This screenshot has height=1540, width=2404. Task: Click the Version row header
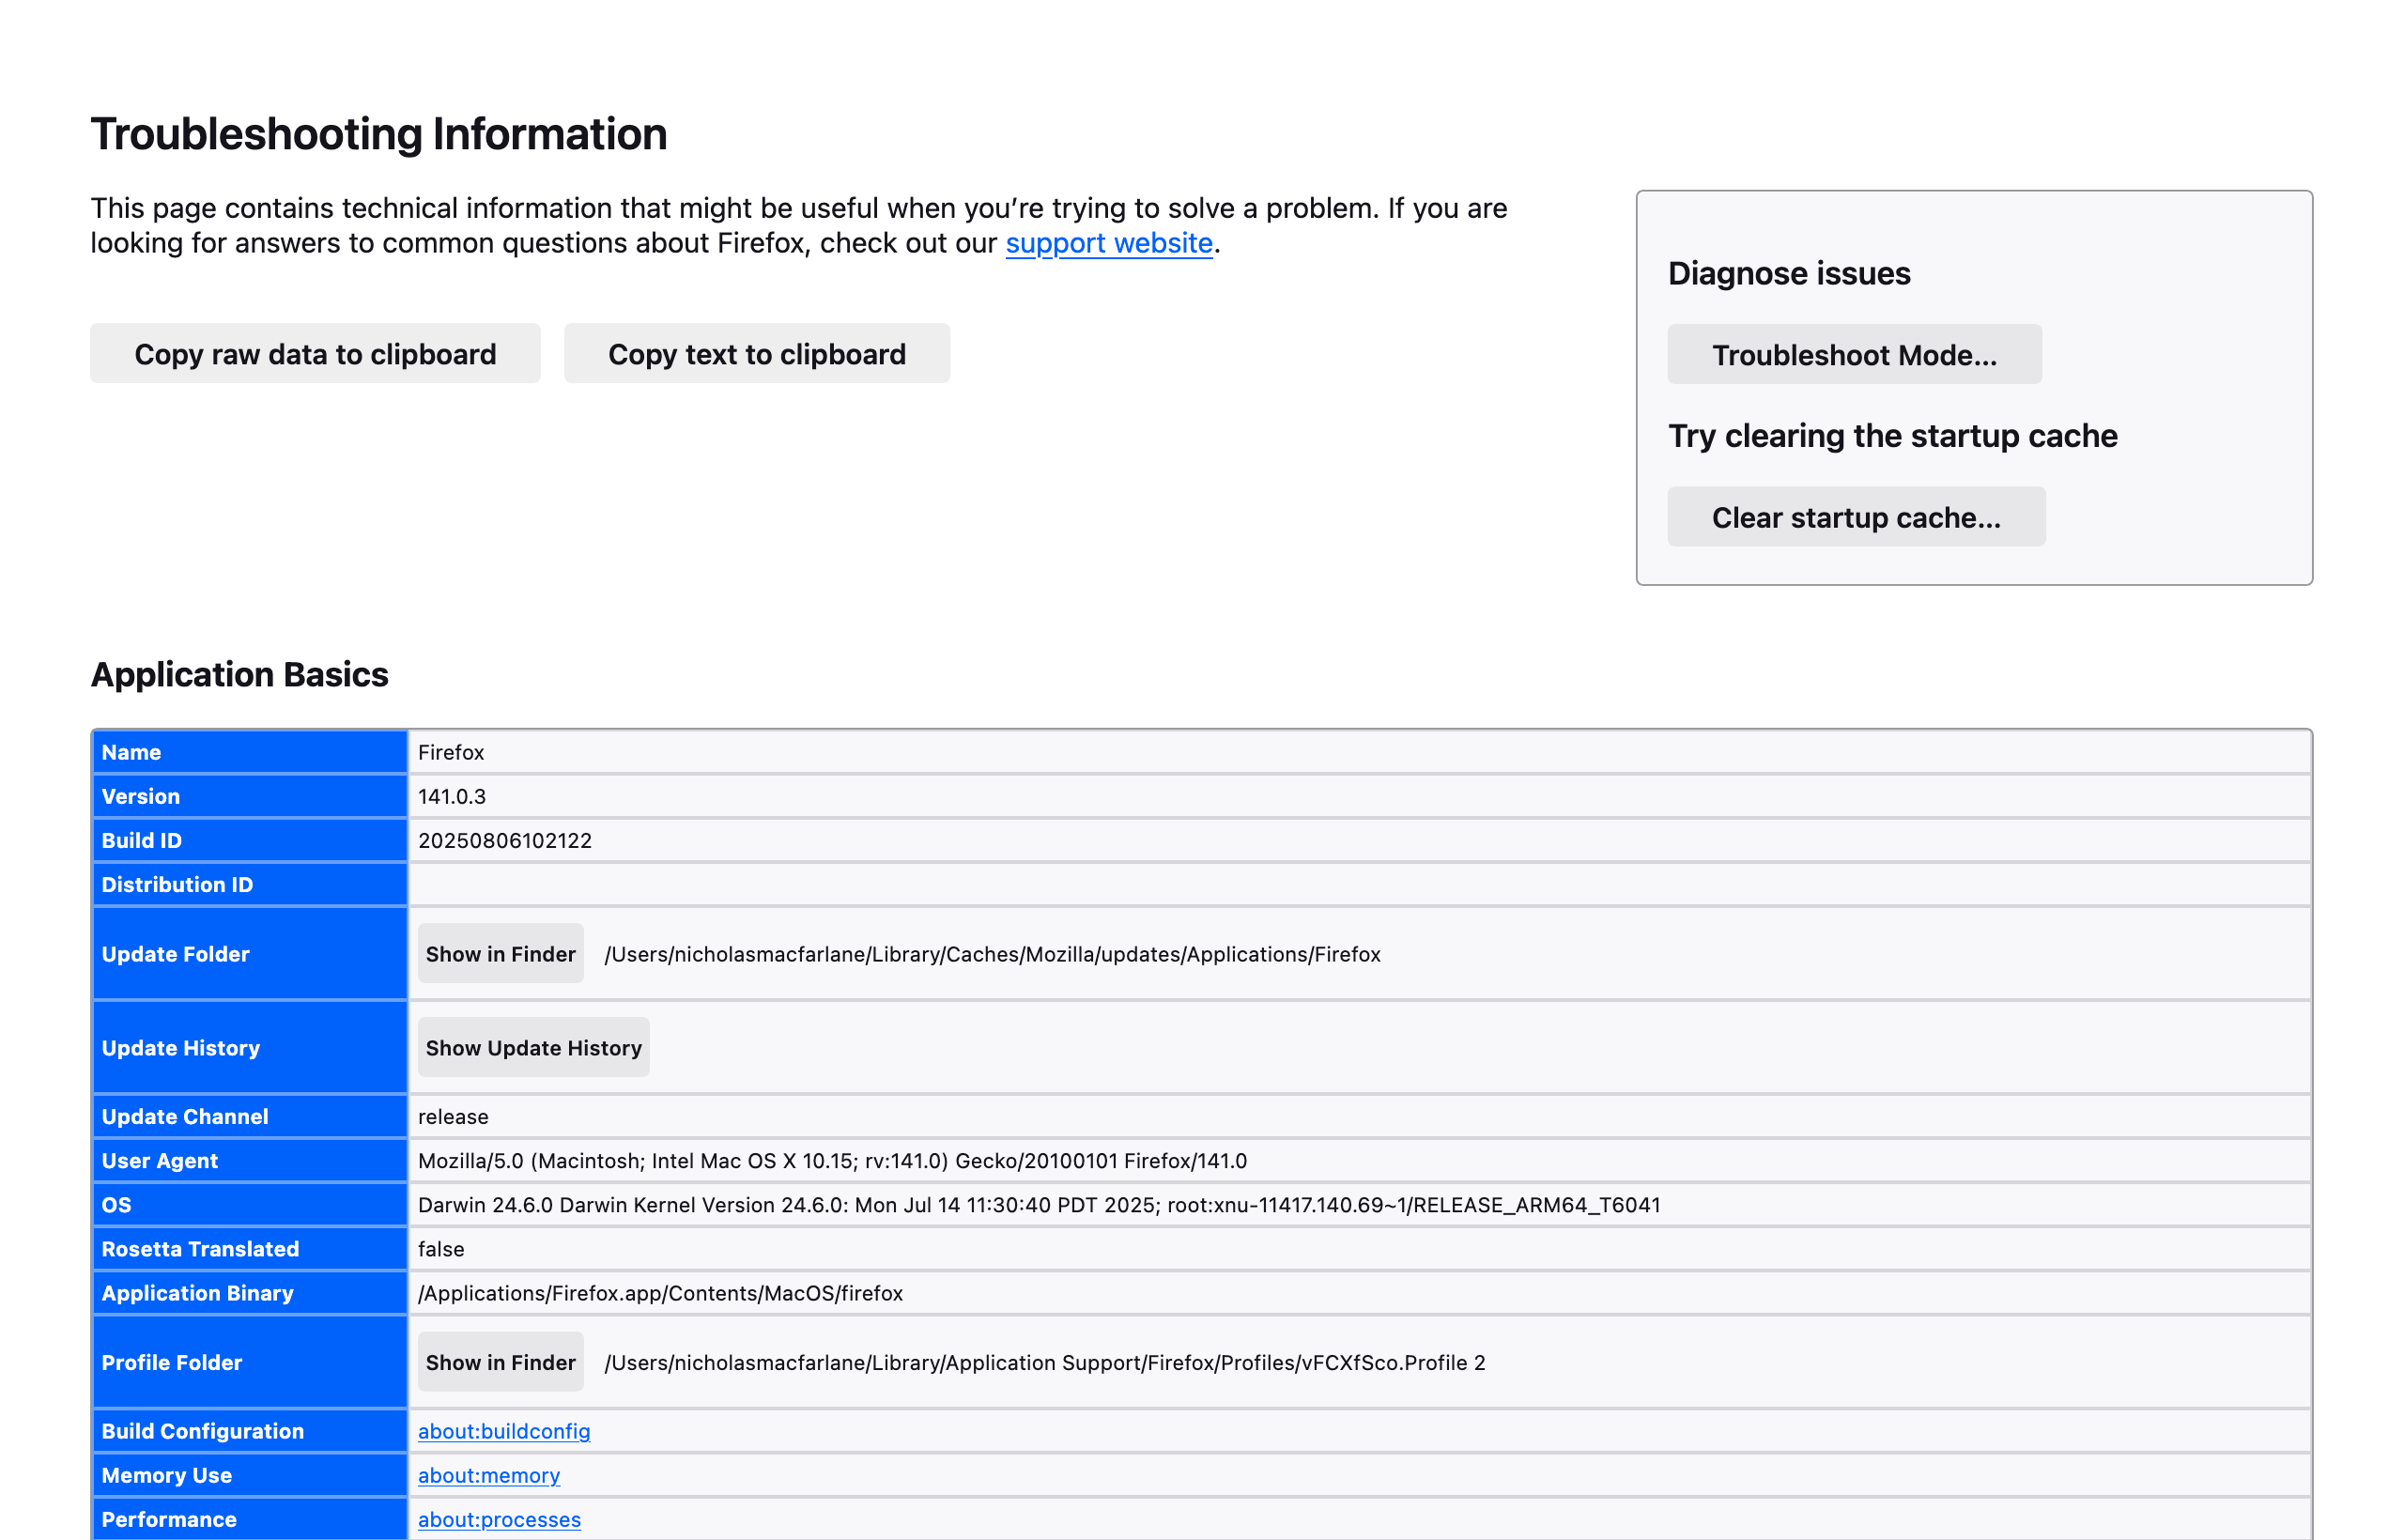coord(249,796)
